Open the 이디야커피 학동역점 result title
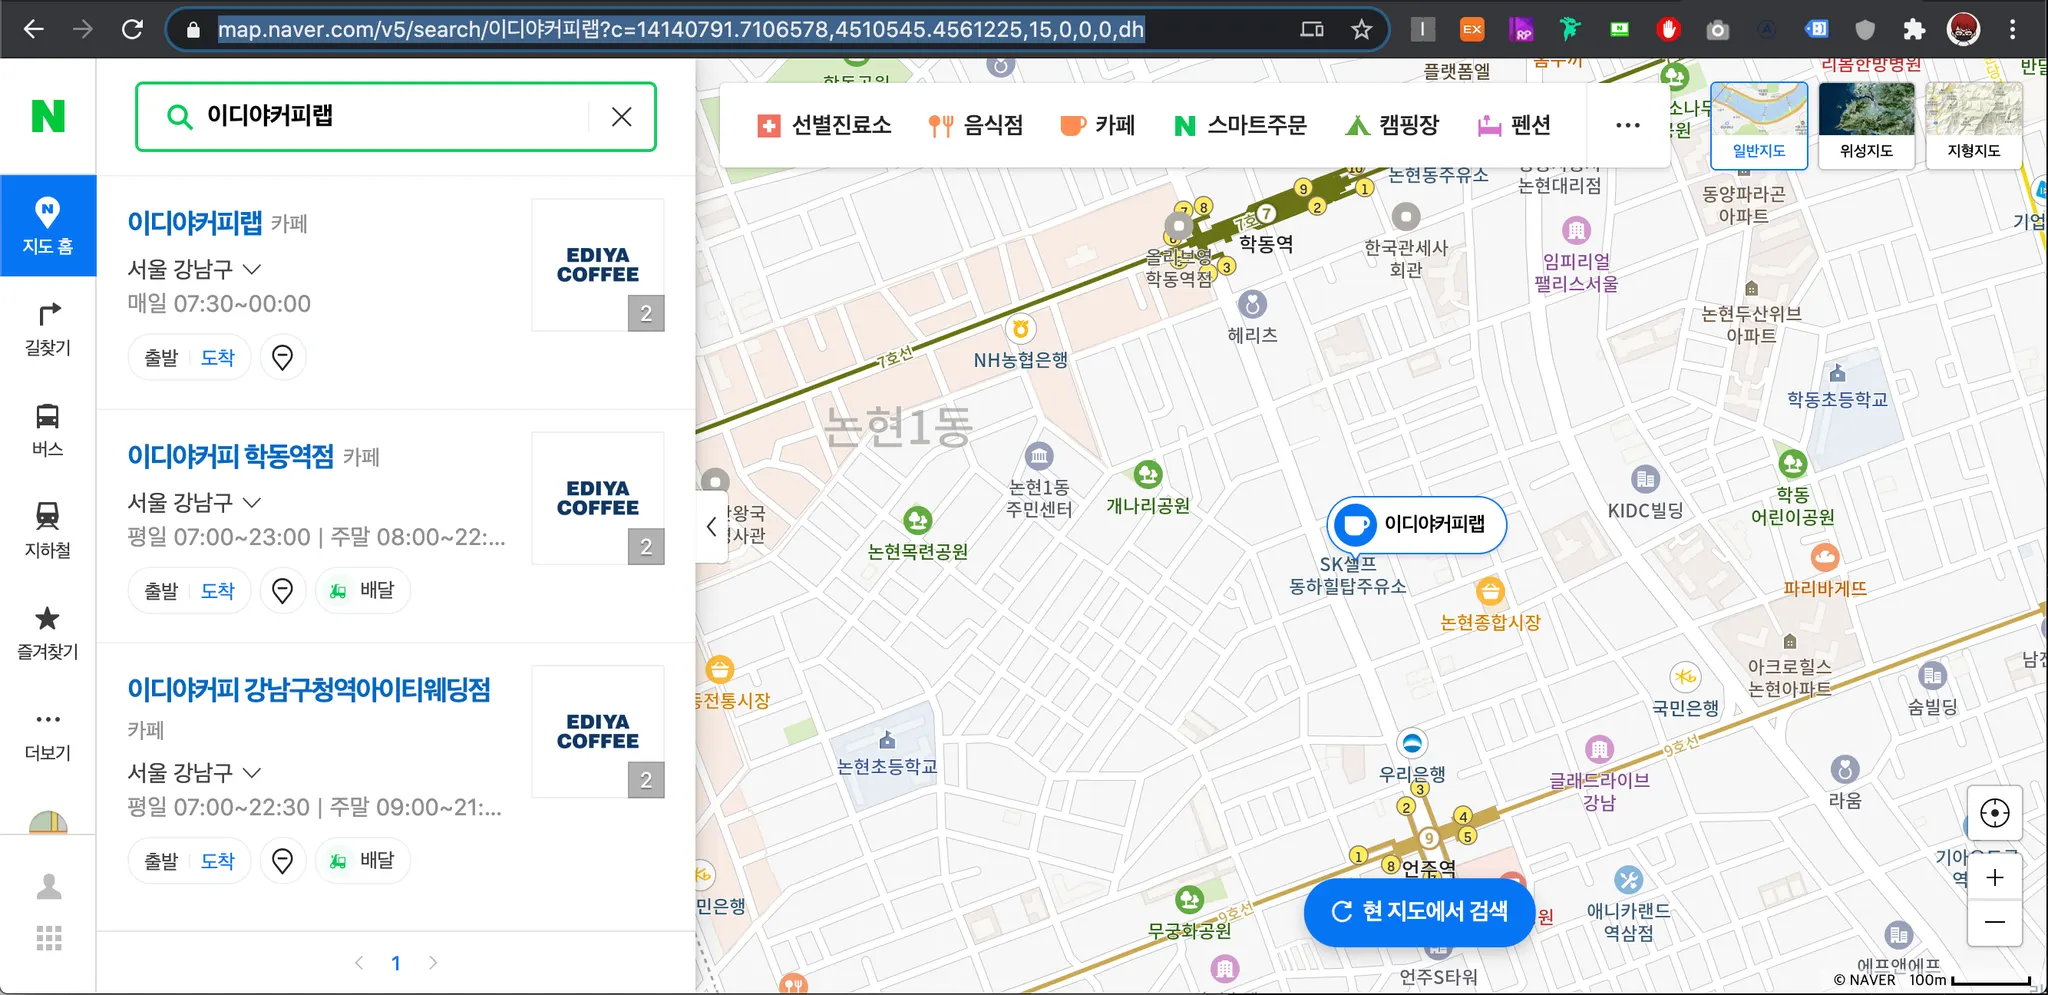This screenshot has width=2048, height=995. [x=231, y=456]
